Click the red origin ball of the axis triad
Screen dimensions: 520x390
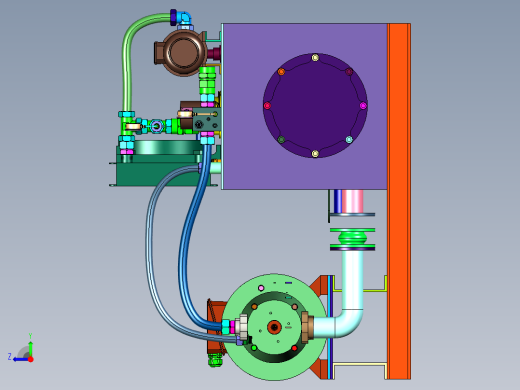click(31, 359)
